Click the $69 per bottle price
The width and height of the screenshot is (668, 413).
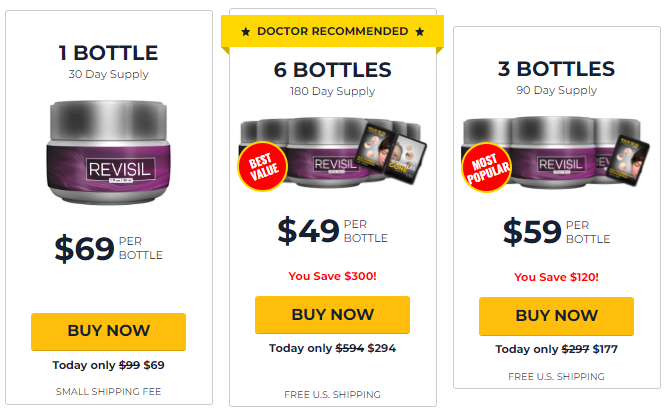[108, 248]
